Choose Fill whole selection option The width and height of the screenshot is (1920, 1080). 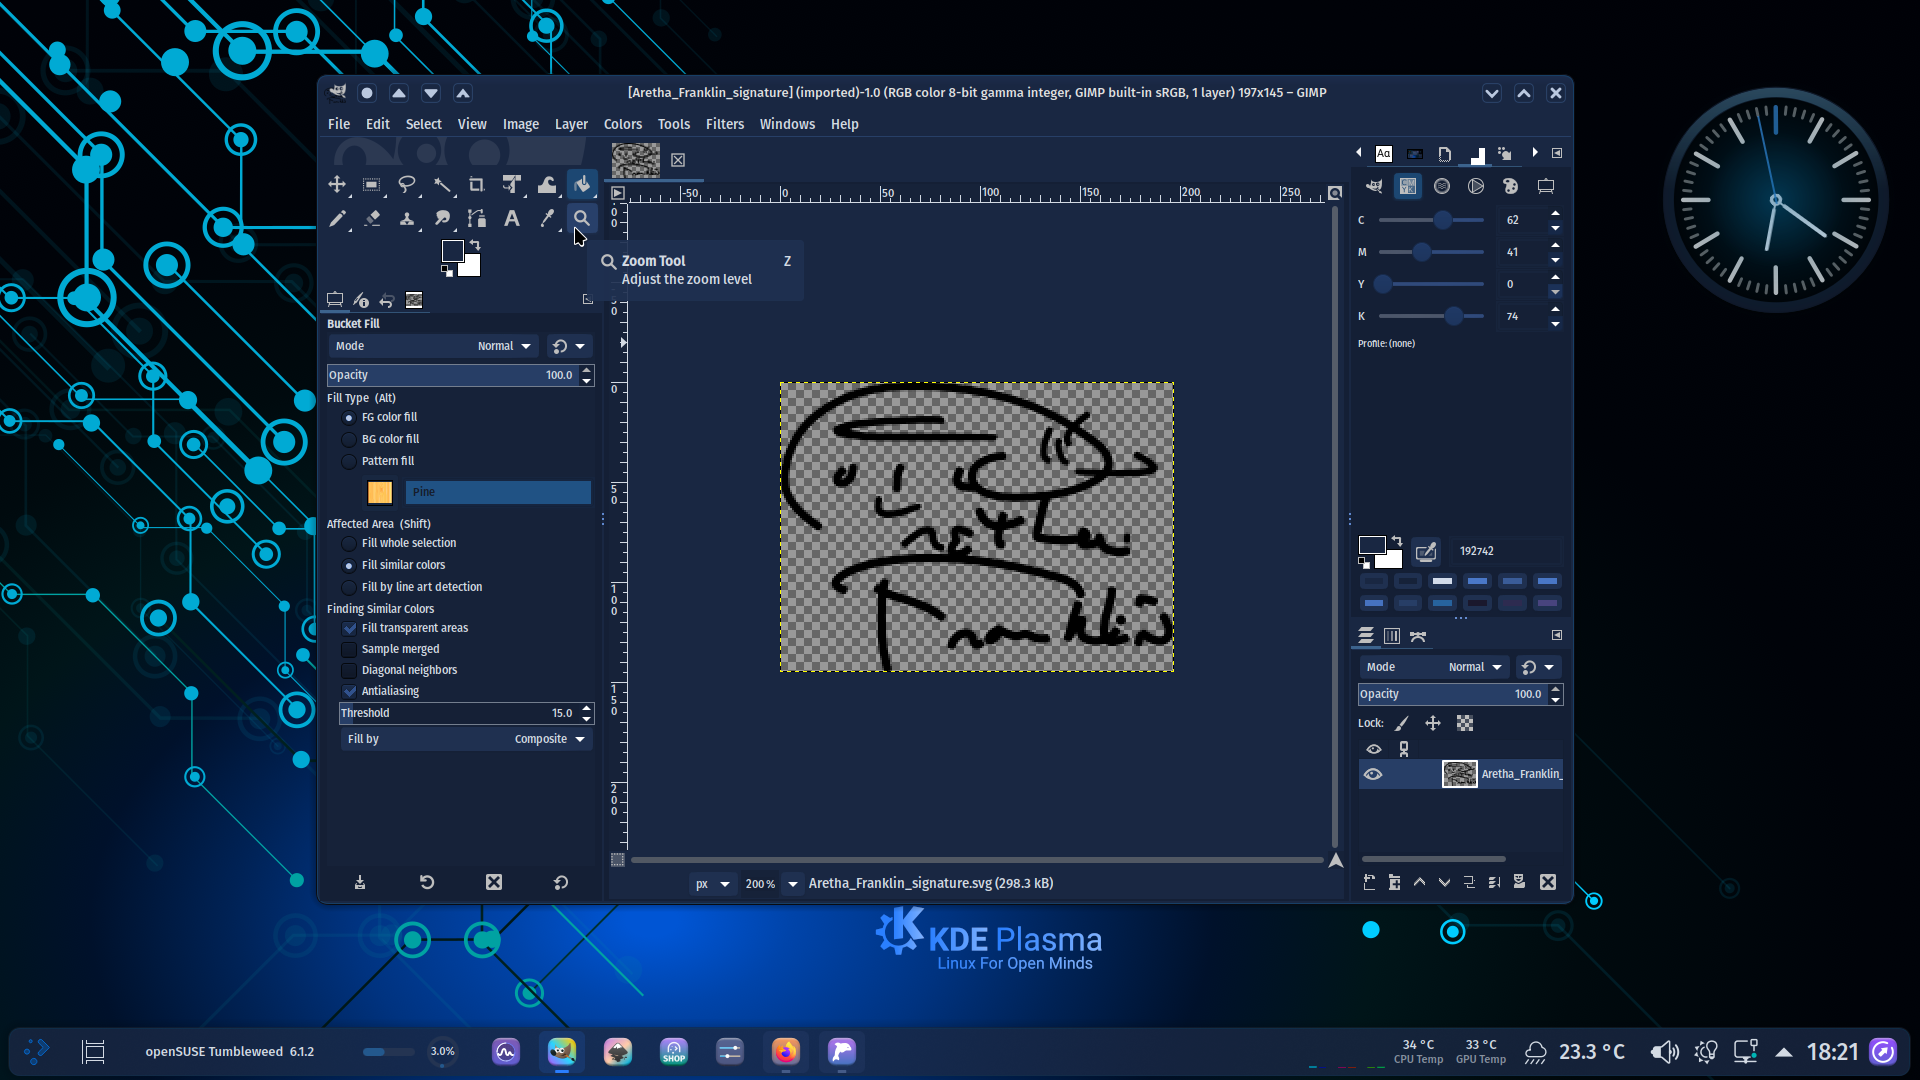tap(349, 544)
